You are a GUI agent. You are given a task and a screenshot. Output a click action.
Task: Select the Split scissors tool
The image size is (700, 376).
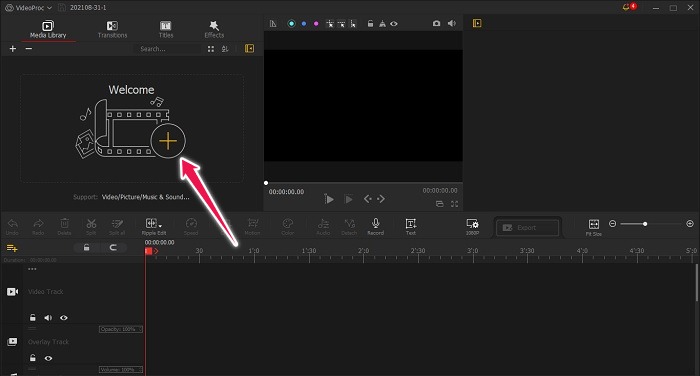coord(91,226)
